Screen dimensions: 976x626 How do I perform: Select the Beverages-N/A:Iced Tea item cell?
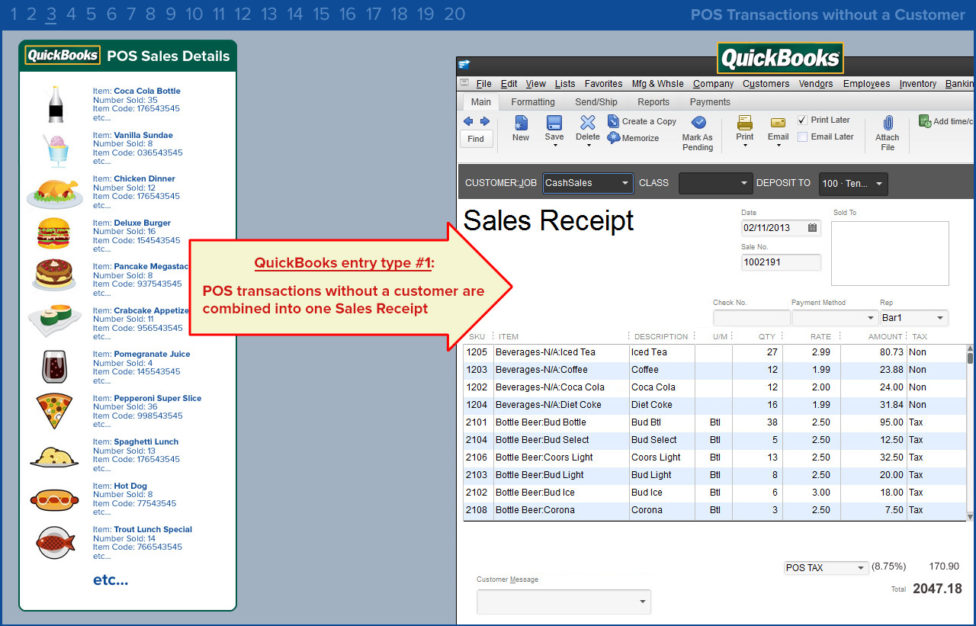coord(561,352)
